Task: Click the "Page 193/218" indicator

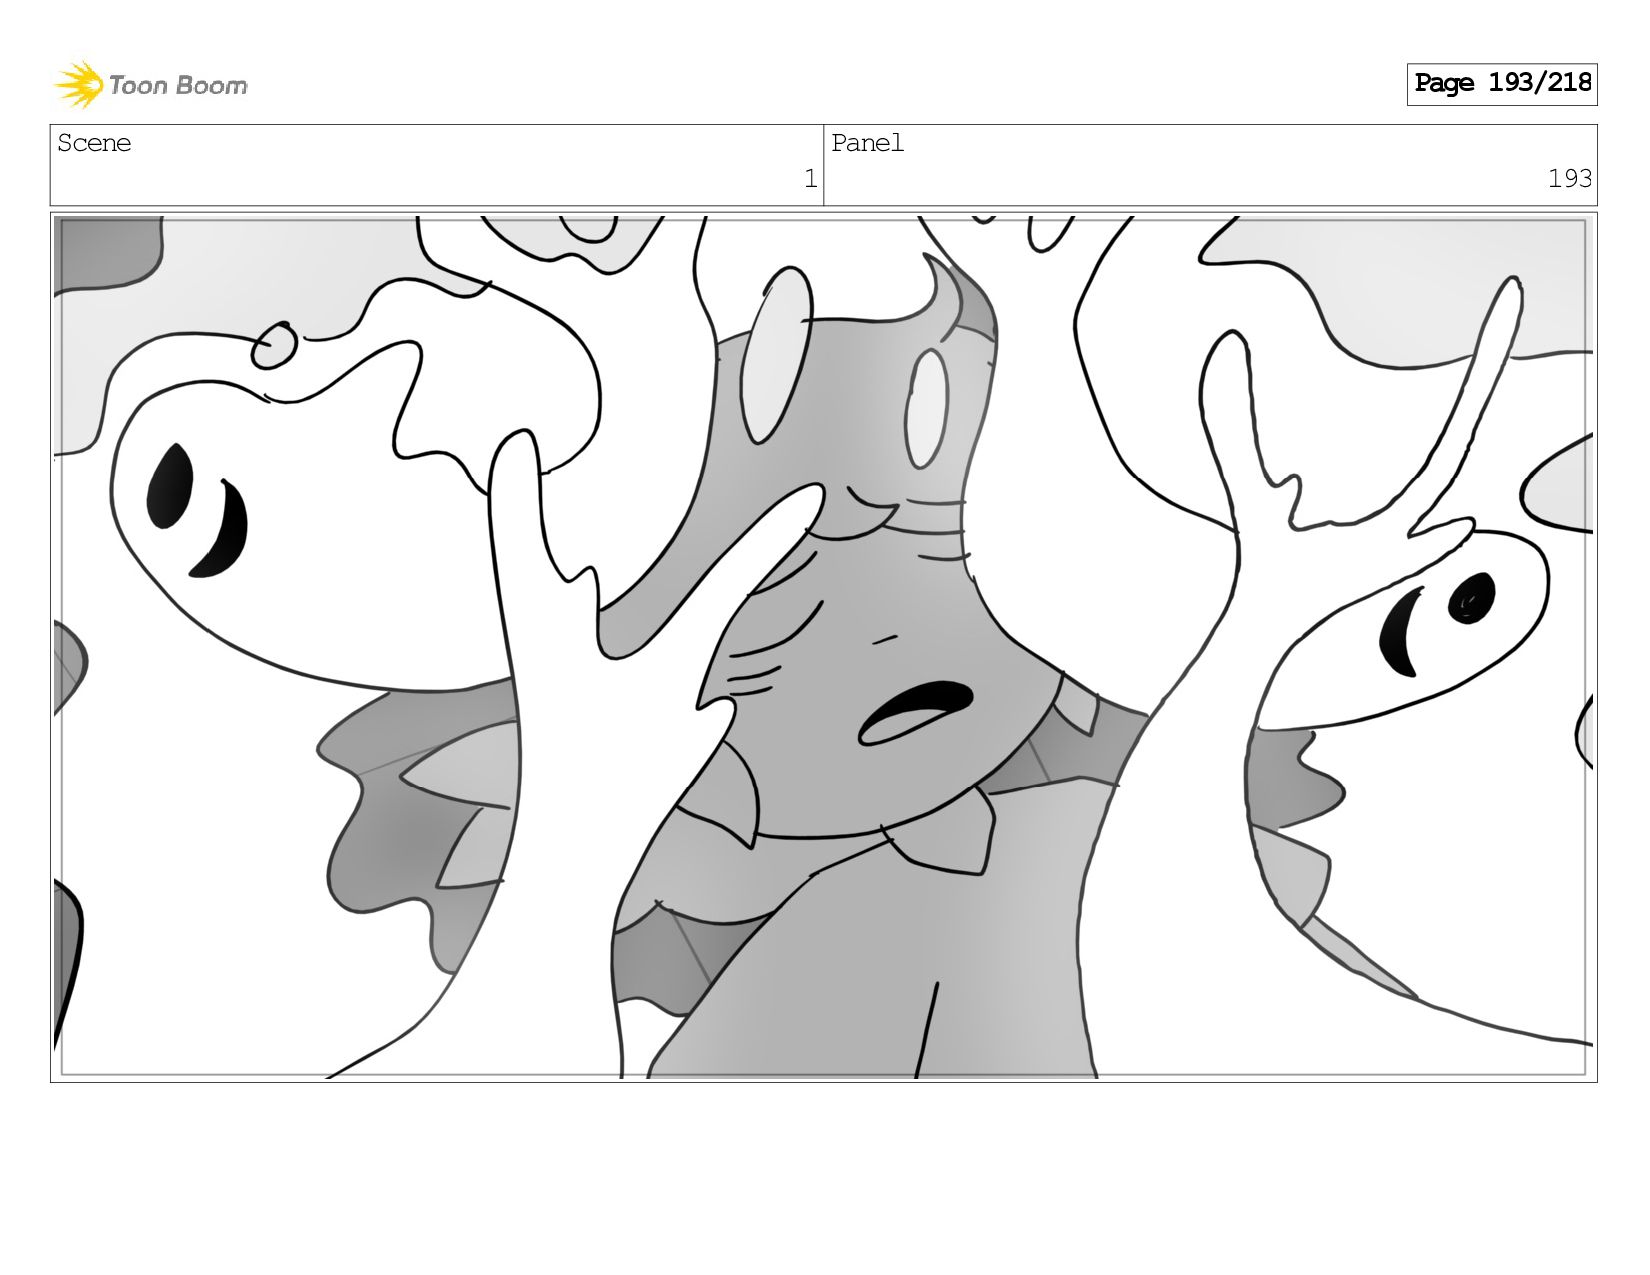Action: click(1502, 84)
